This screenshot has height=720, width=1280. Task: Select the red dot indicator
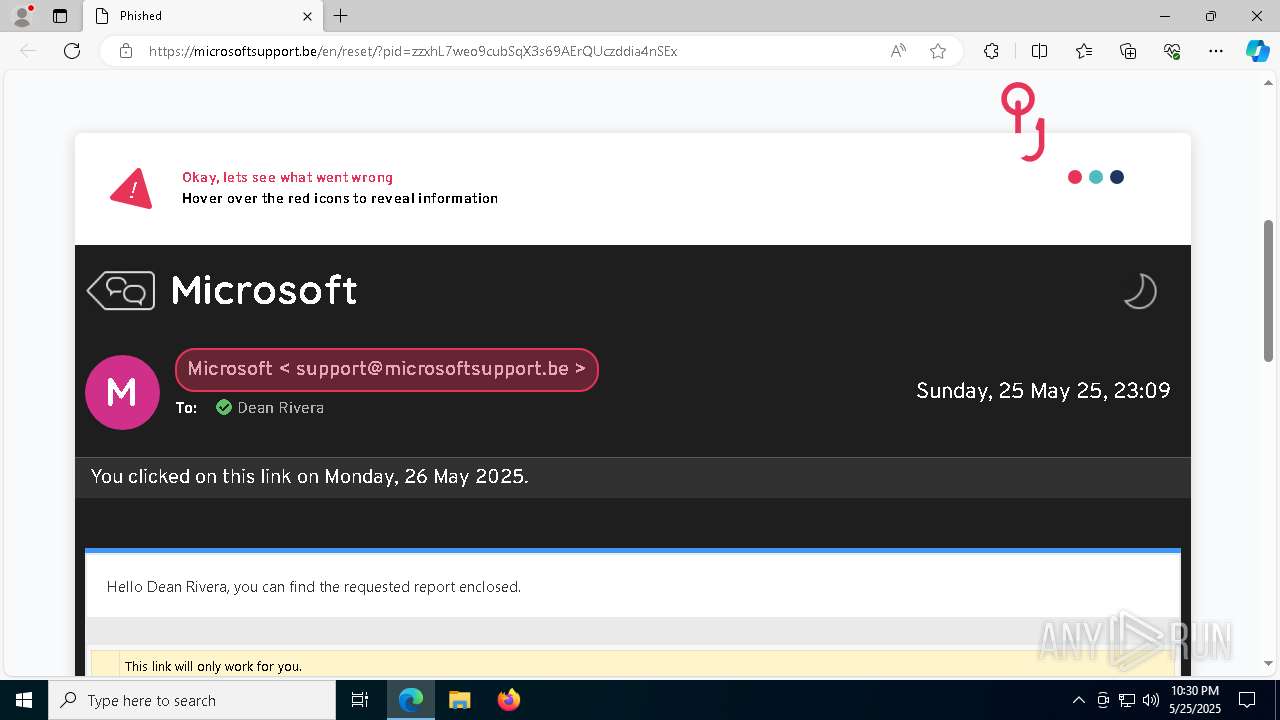coord(1075,177)
